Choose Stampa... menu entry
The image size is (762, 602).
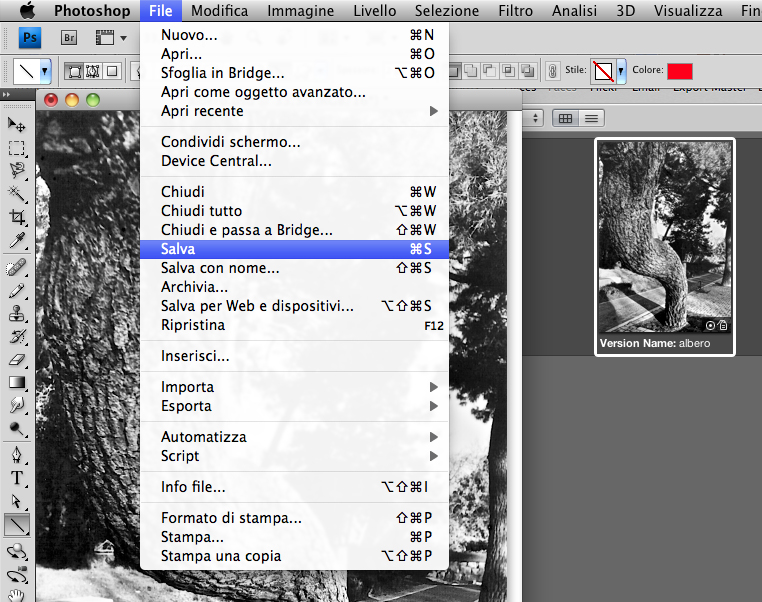294,537
